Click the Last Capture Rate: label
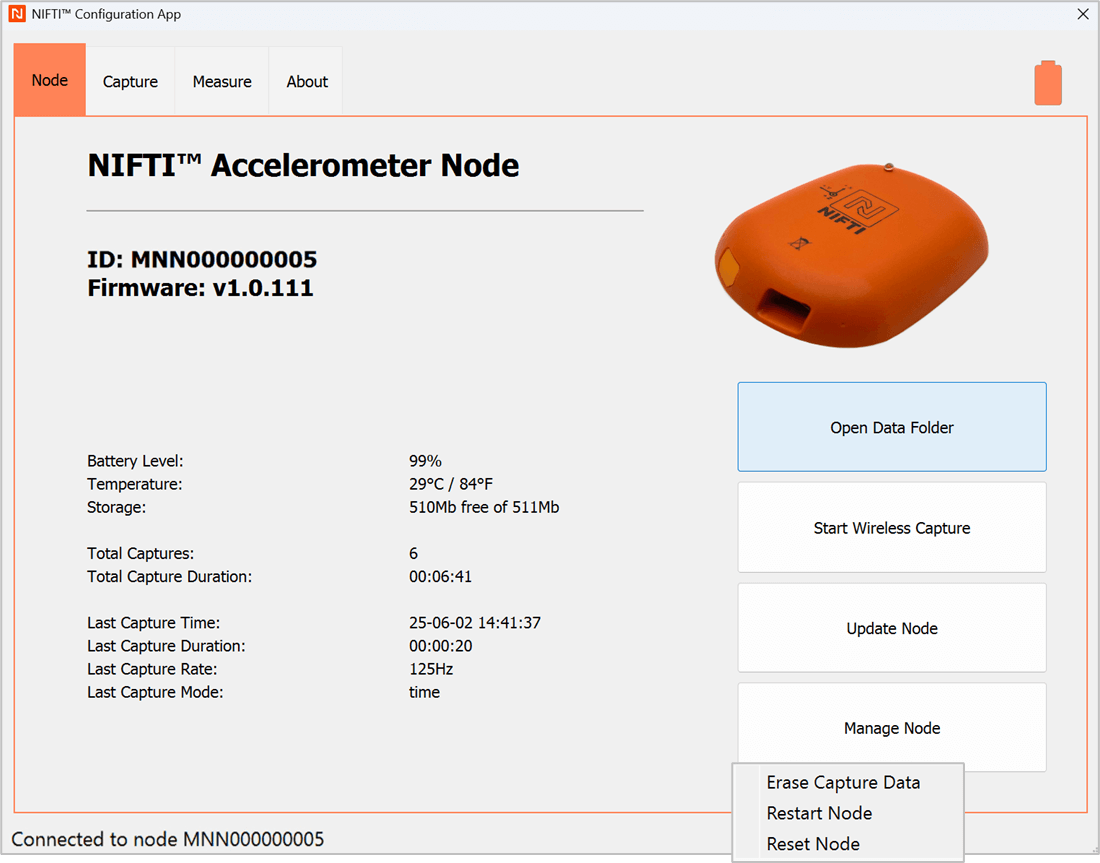The width and height of the screenshot is (1100, 863). [152, 669]
